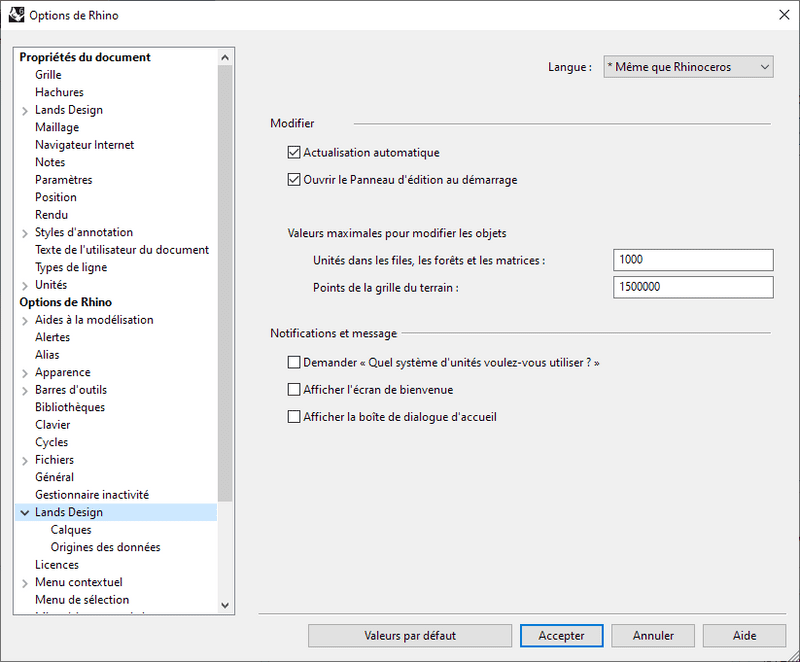Click Valeurs par défaut button
The height and width of the screenshot is (662, 800).
tap(410, 636)
